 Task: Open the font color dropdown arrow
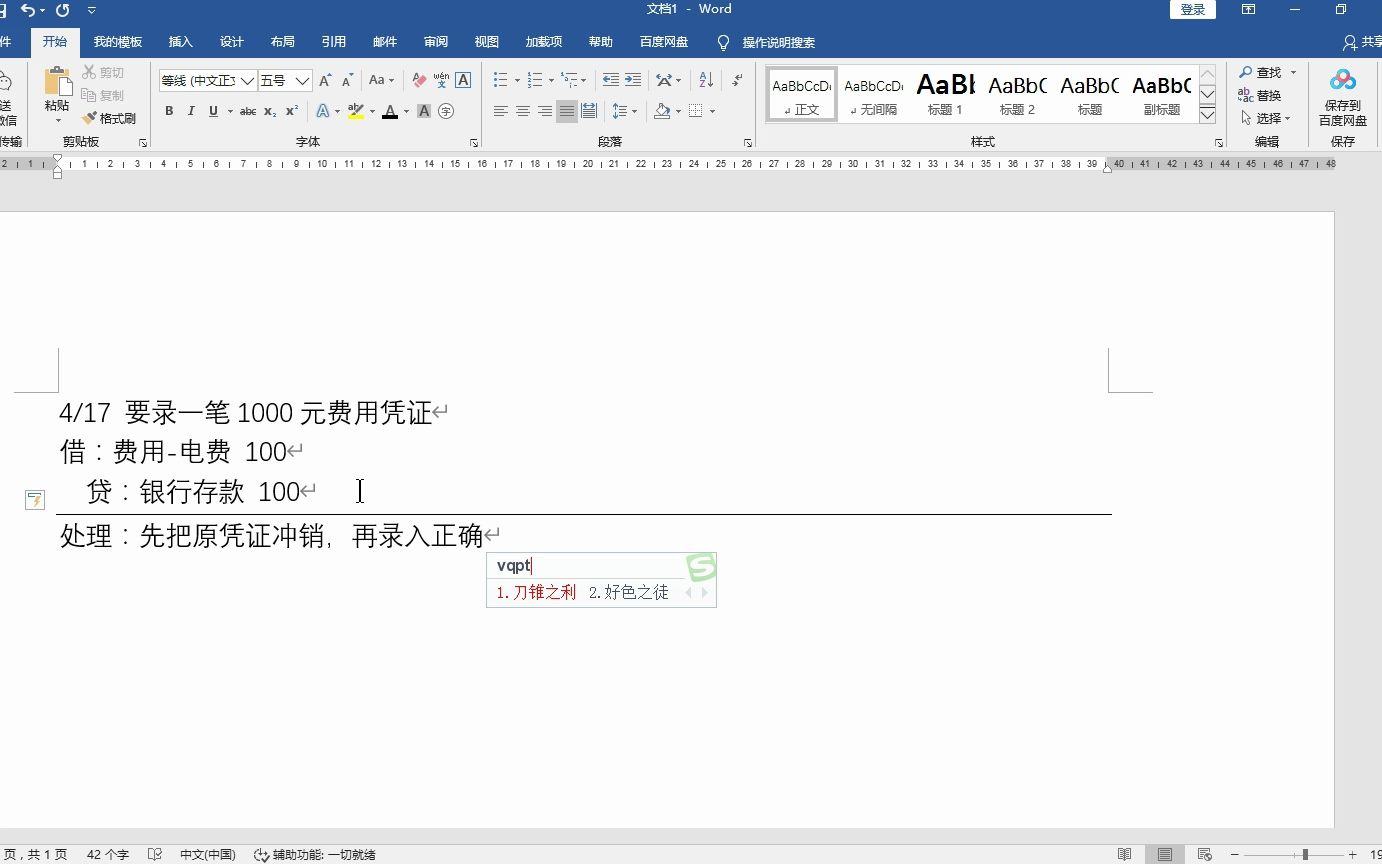click(406, 111)
